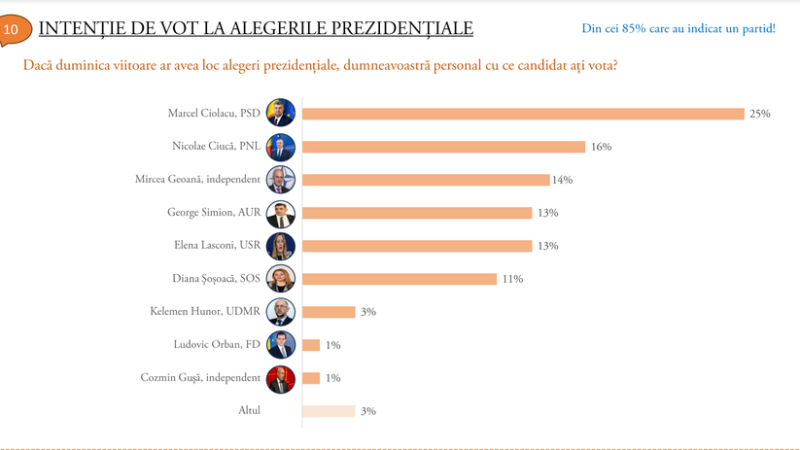Viewport: 800px width, 450px height.
Task: Click the orange slide number 10 badge
Action: pos(12,29)
